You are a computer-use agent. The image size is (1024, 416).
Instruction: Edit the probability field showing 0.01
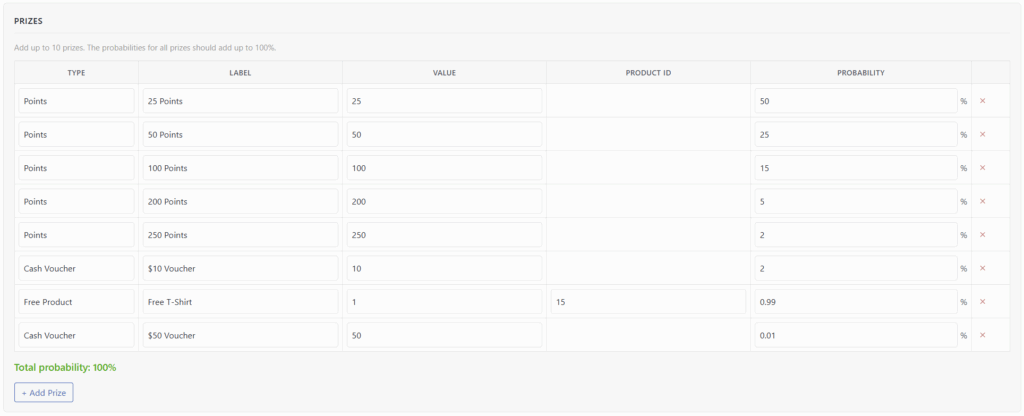856,335
